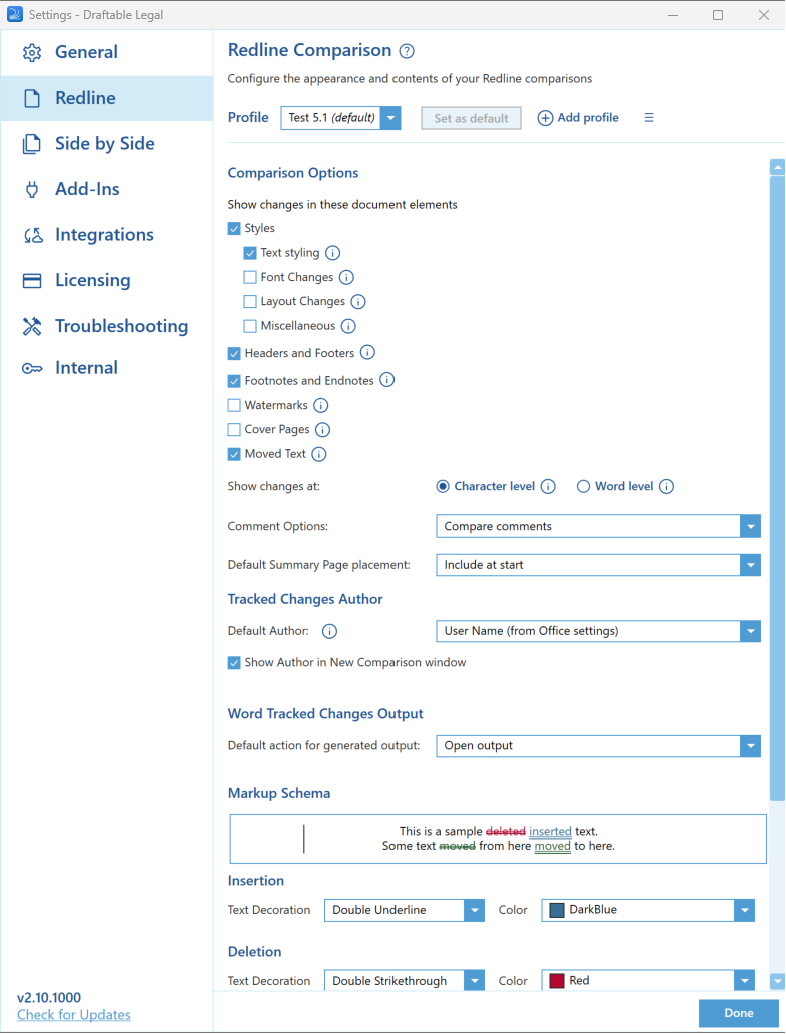Open Deletion Color dropdown Red
The width and height of the screenshot is (786, 1034).
point(648,981)
